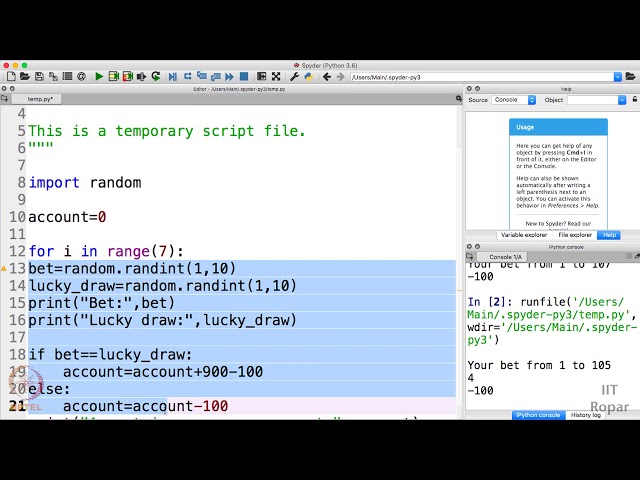Screen dimensions: 640x480
Task: Expand the Help Object combo box arrow
Action: [622, 100]
